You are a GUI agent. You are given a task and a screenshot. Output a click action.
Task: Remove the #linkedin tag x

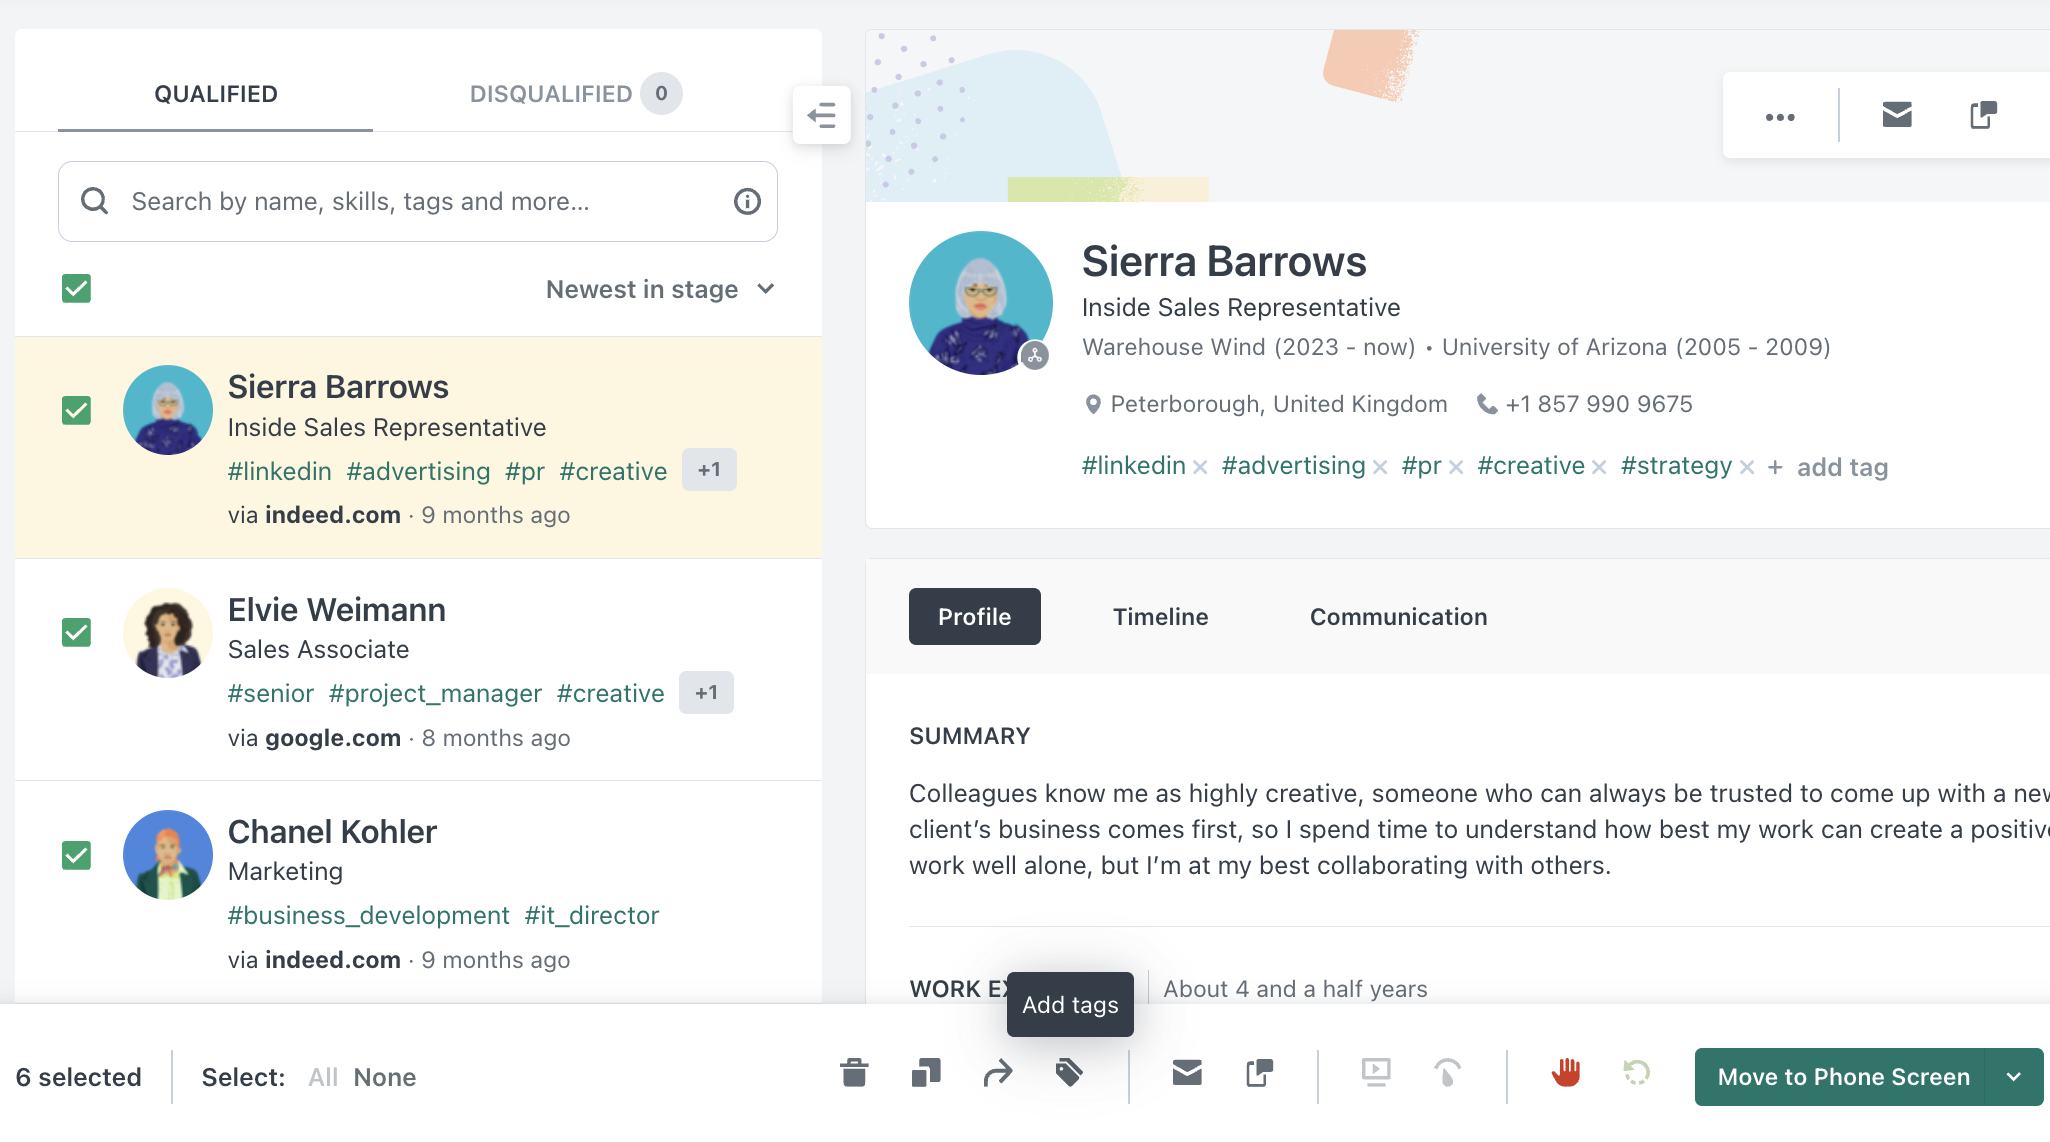pyautogui.click(x=1200, y=467)
